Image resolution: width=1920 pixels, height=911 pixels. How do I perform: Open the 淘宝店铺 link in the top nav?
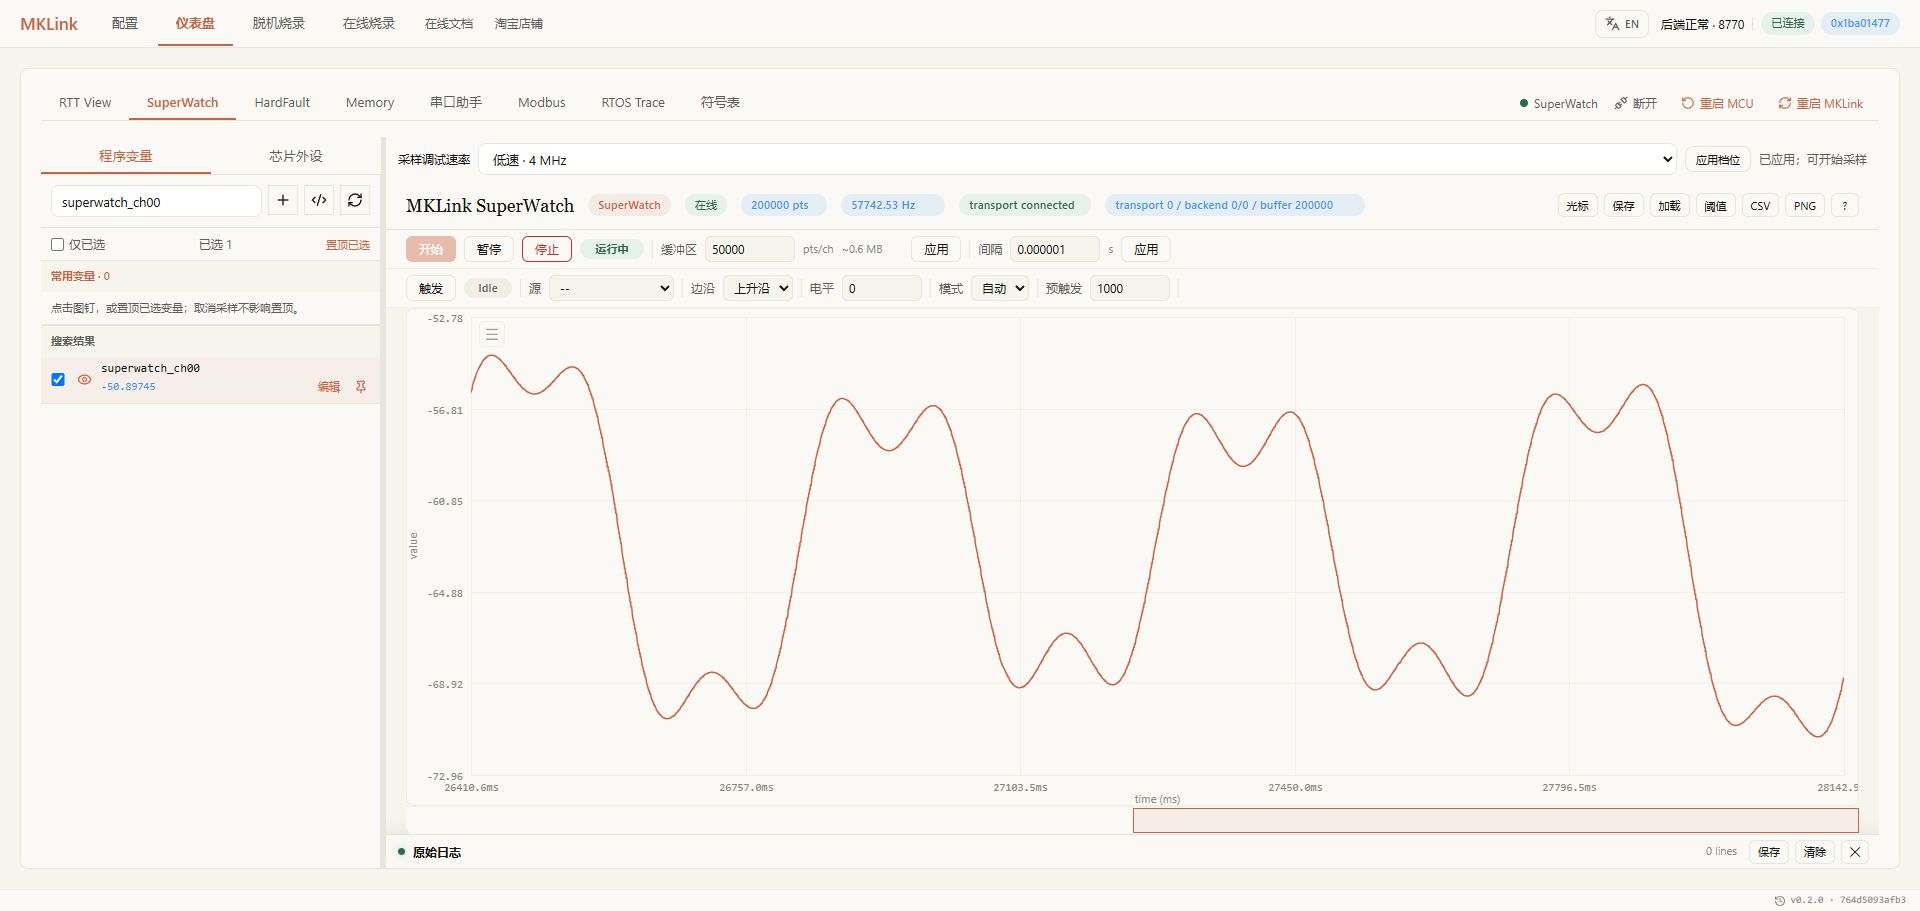[x=518, y=23]
